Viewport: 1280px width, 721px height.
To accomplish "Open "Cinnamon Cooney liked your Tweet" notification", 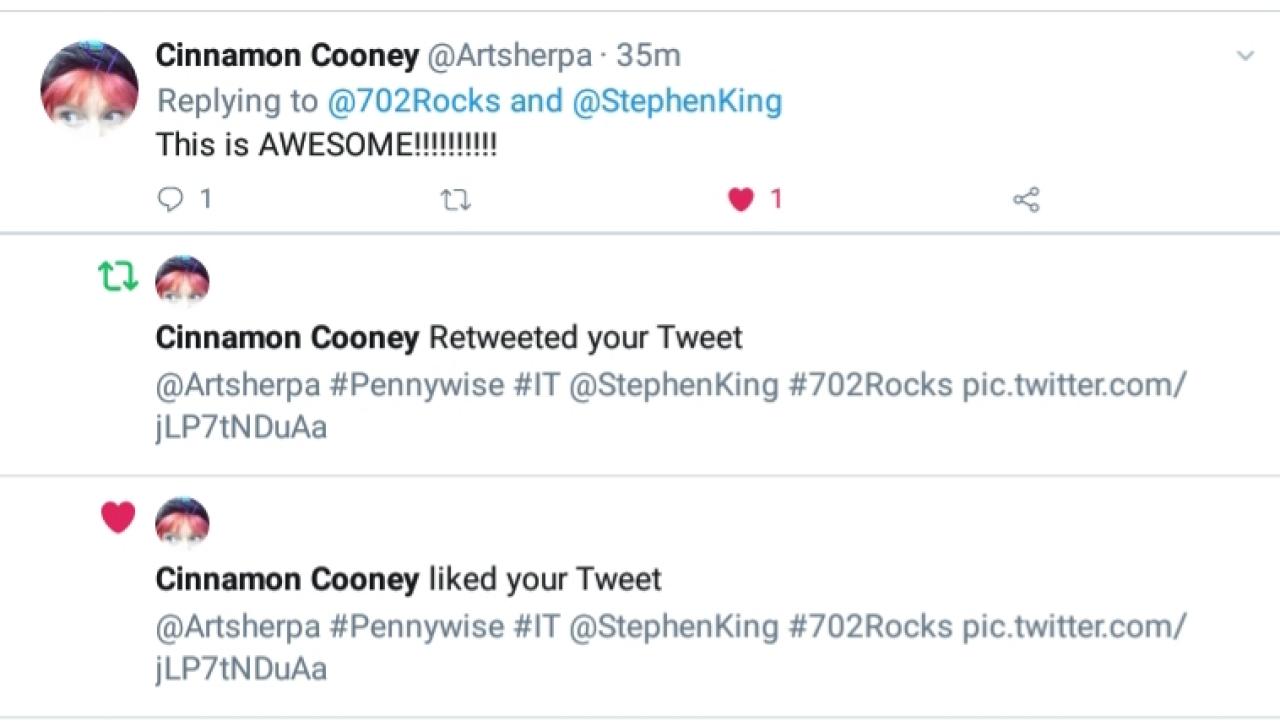I will [x=408, y=579].
